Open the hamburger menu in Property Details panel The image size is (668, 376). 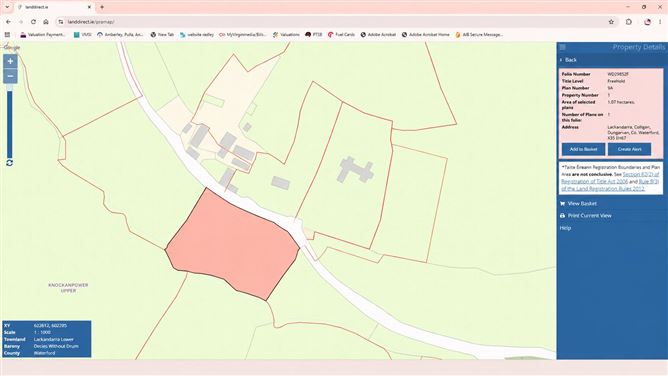[563, 47]
